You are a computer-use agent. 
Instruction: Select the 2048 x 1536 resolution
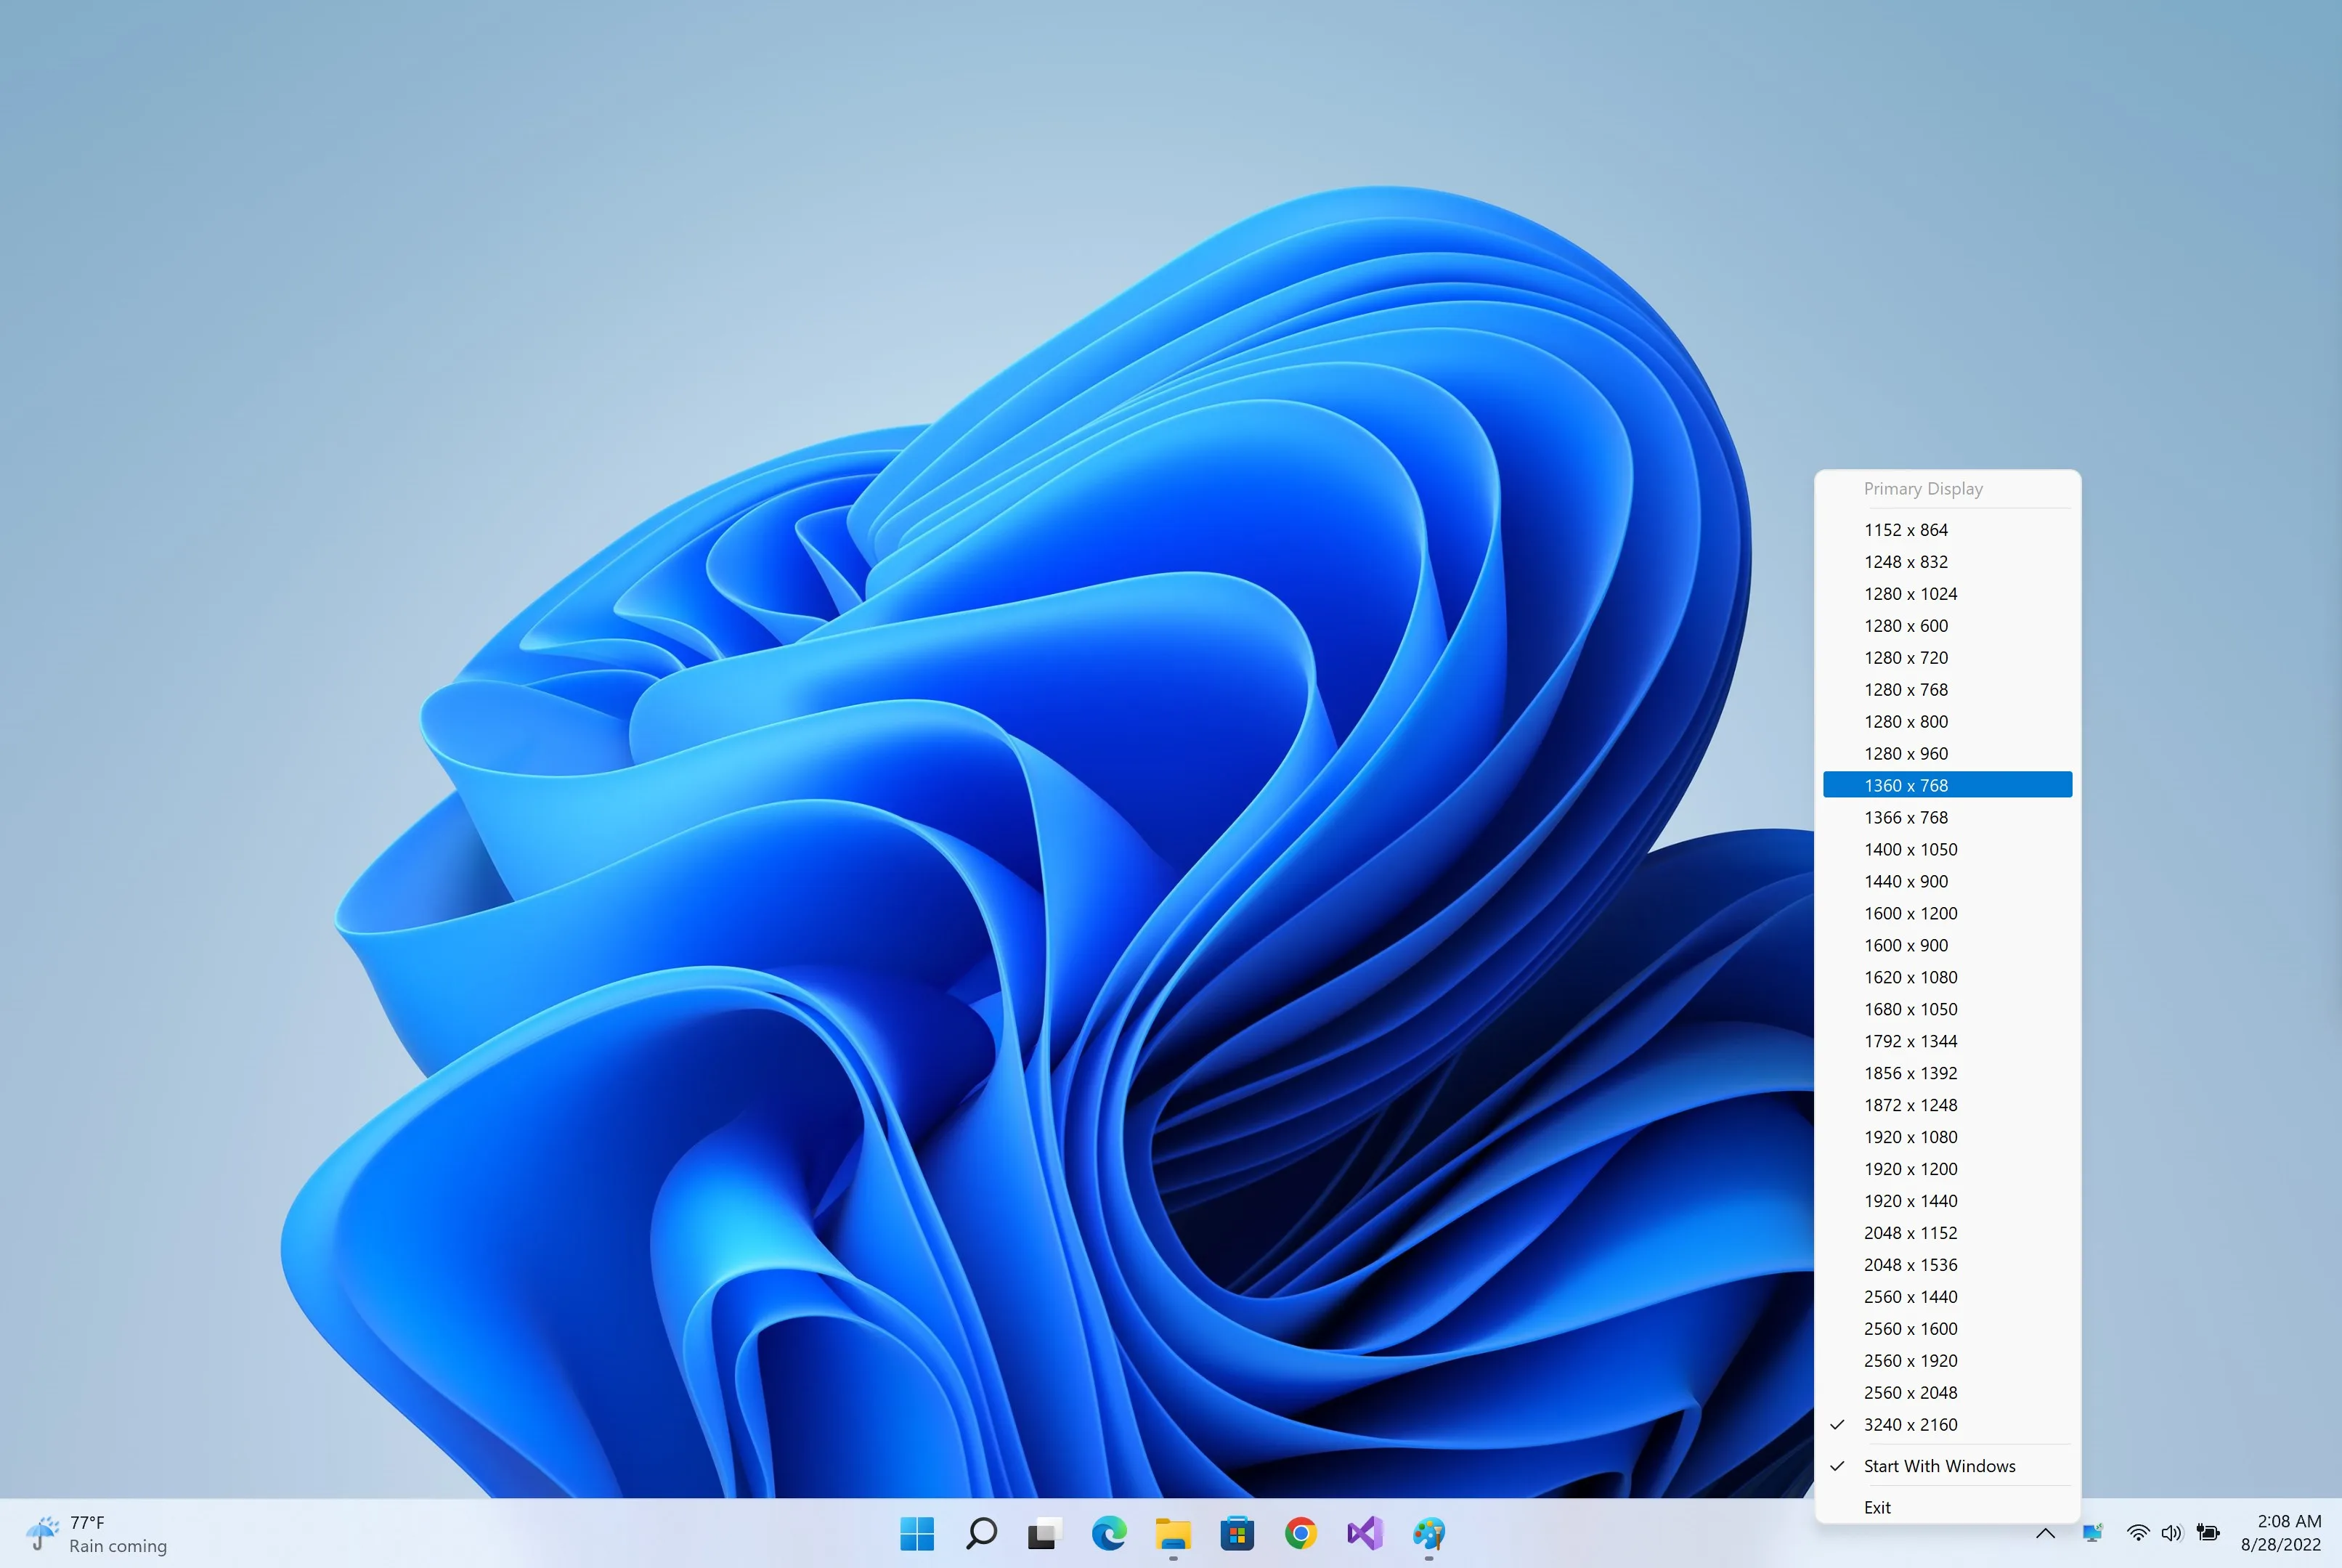[x=1948, y=1265]
